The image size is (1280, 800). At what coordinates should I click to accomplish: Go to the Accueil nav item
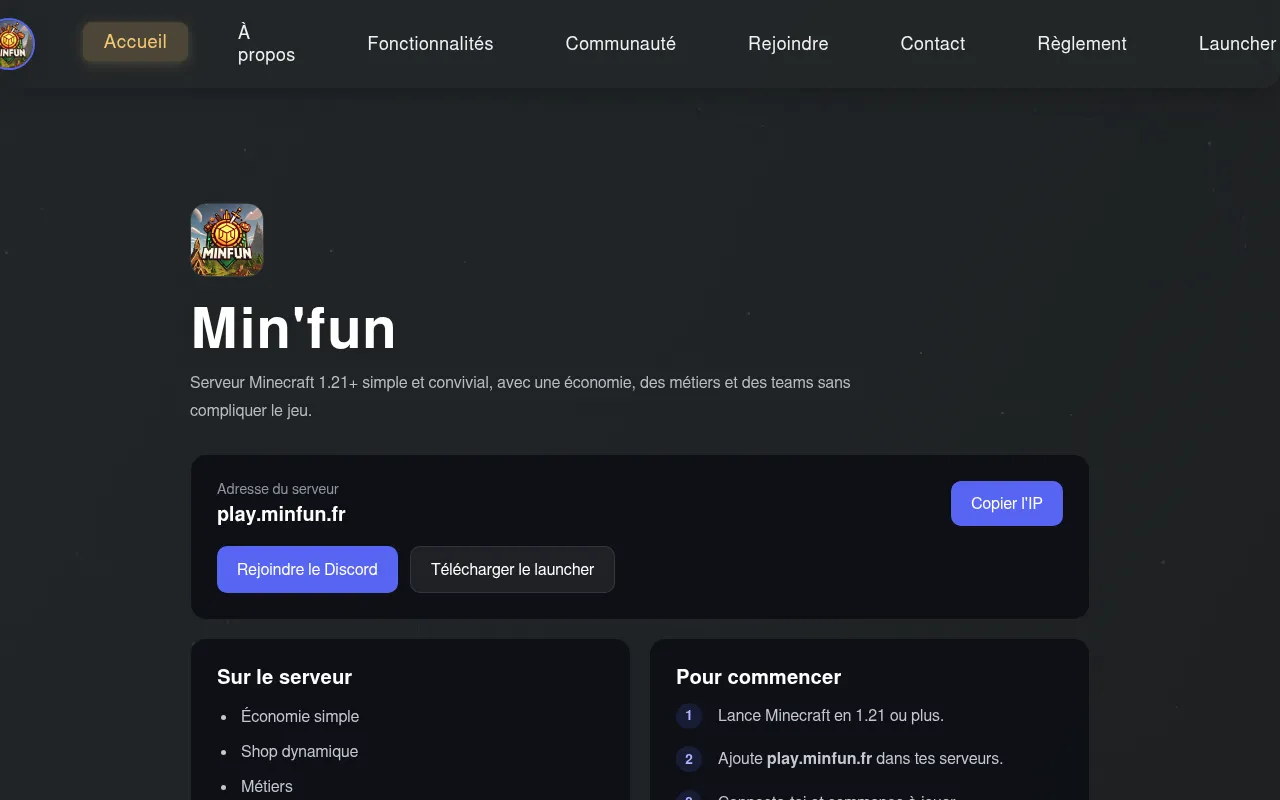(x=135, y=42)
